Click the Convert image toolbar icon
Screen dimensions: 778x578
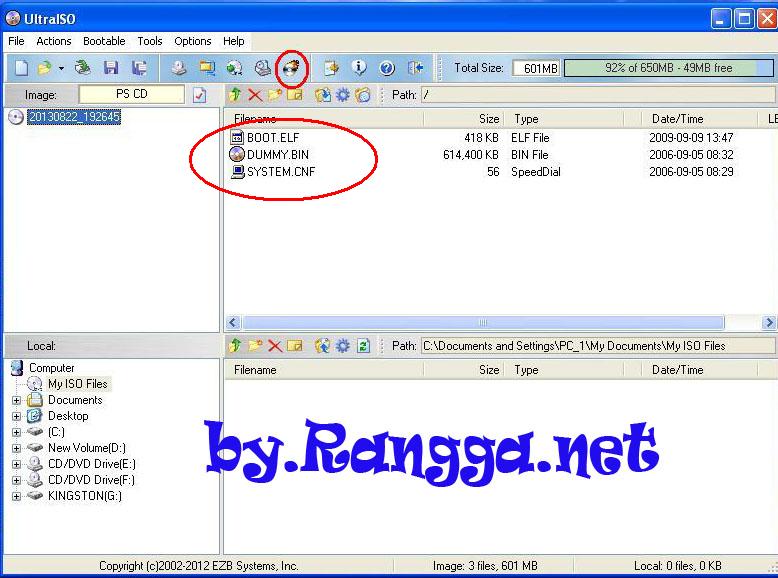234,67
